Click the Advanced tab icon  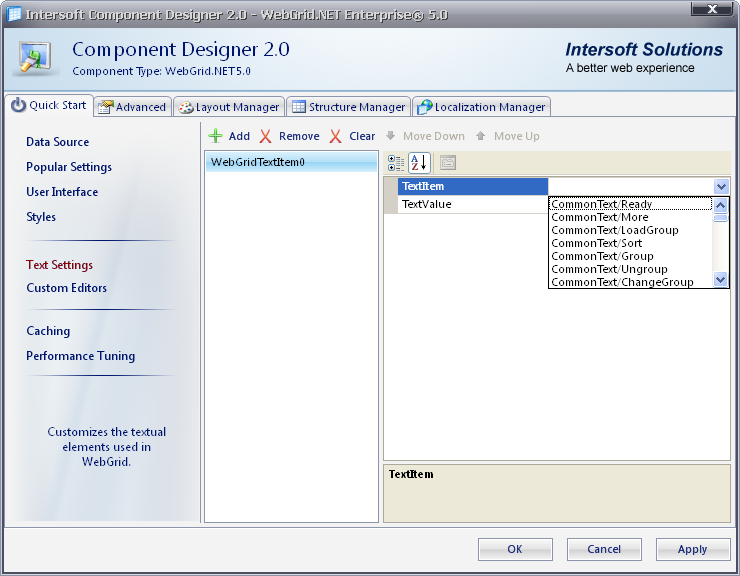(105, 107)
